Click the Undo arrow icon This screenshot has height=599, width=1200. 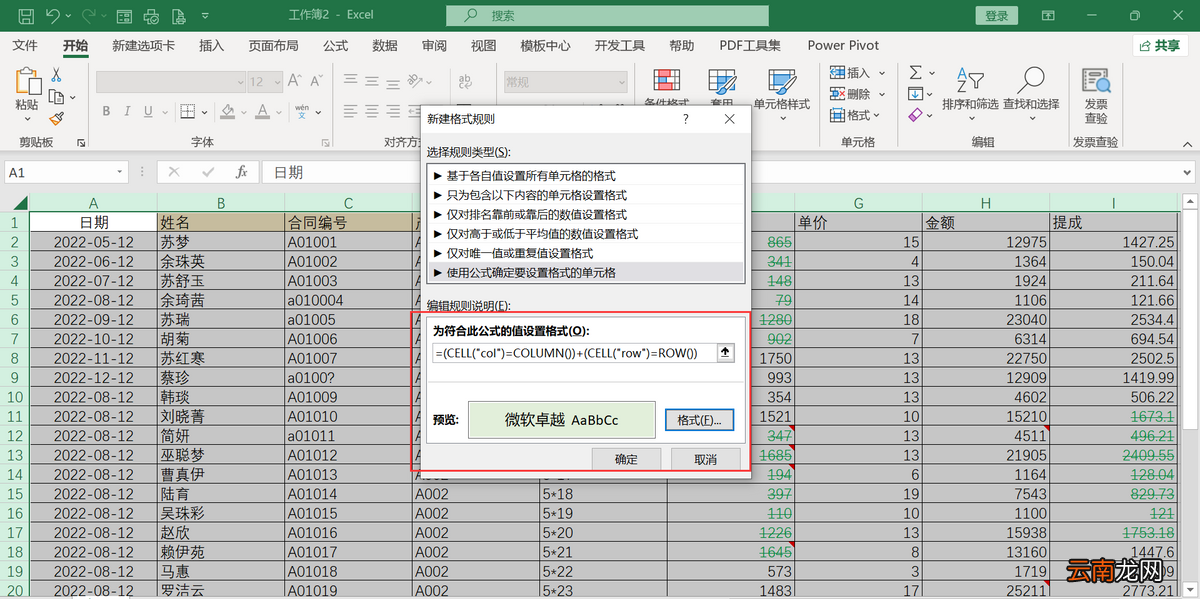[x=53, y=16]
